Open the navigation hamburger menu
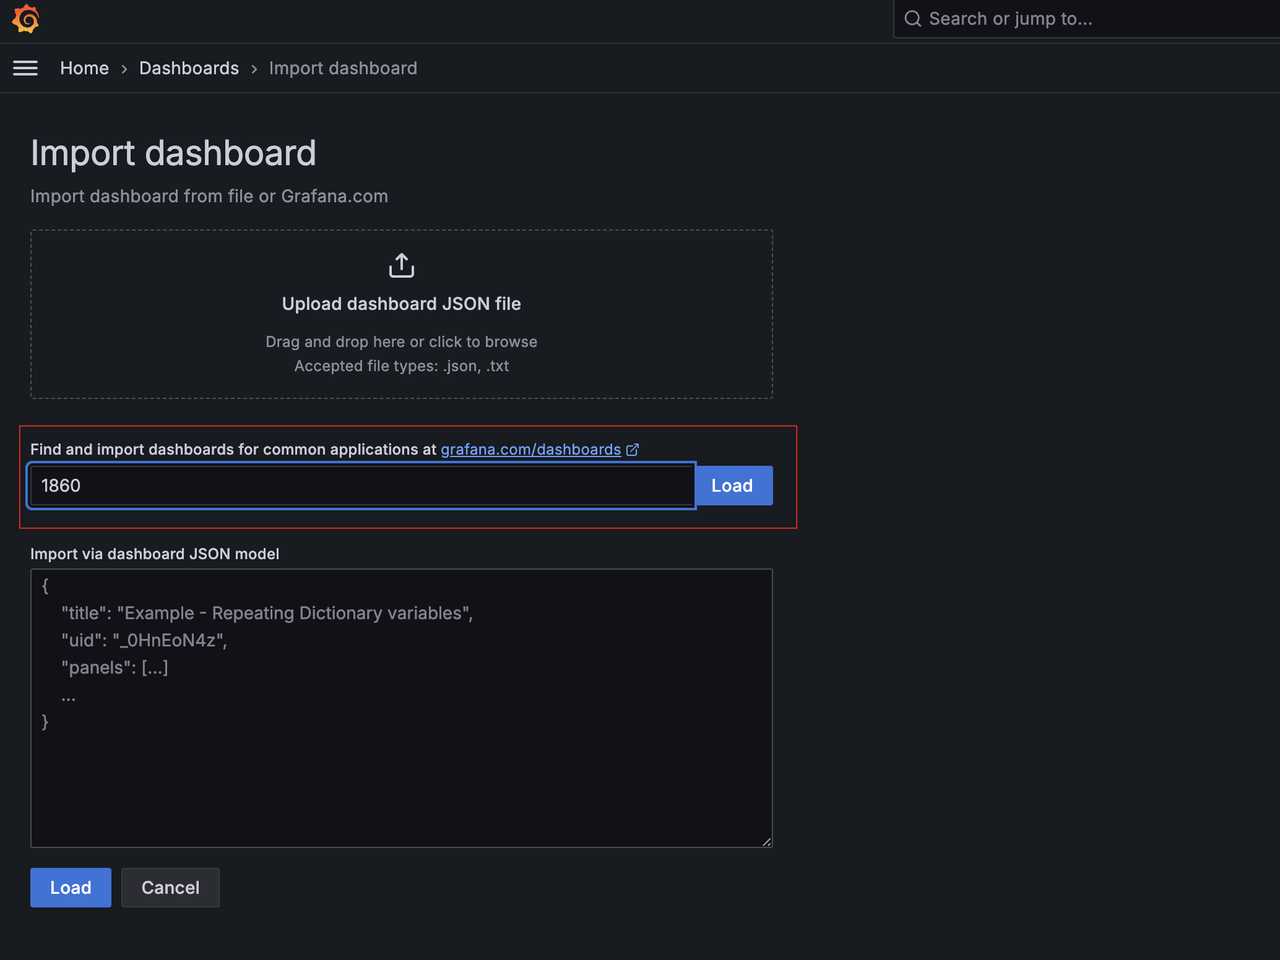The image size is (1280, 960). [25, 68]
